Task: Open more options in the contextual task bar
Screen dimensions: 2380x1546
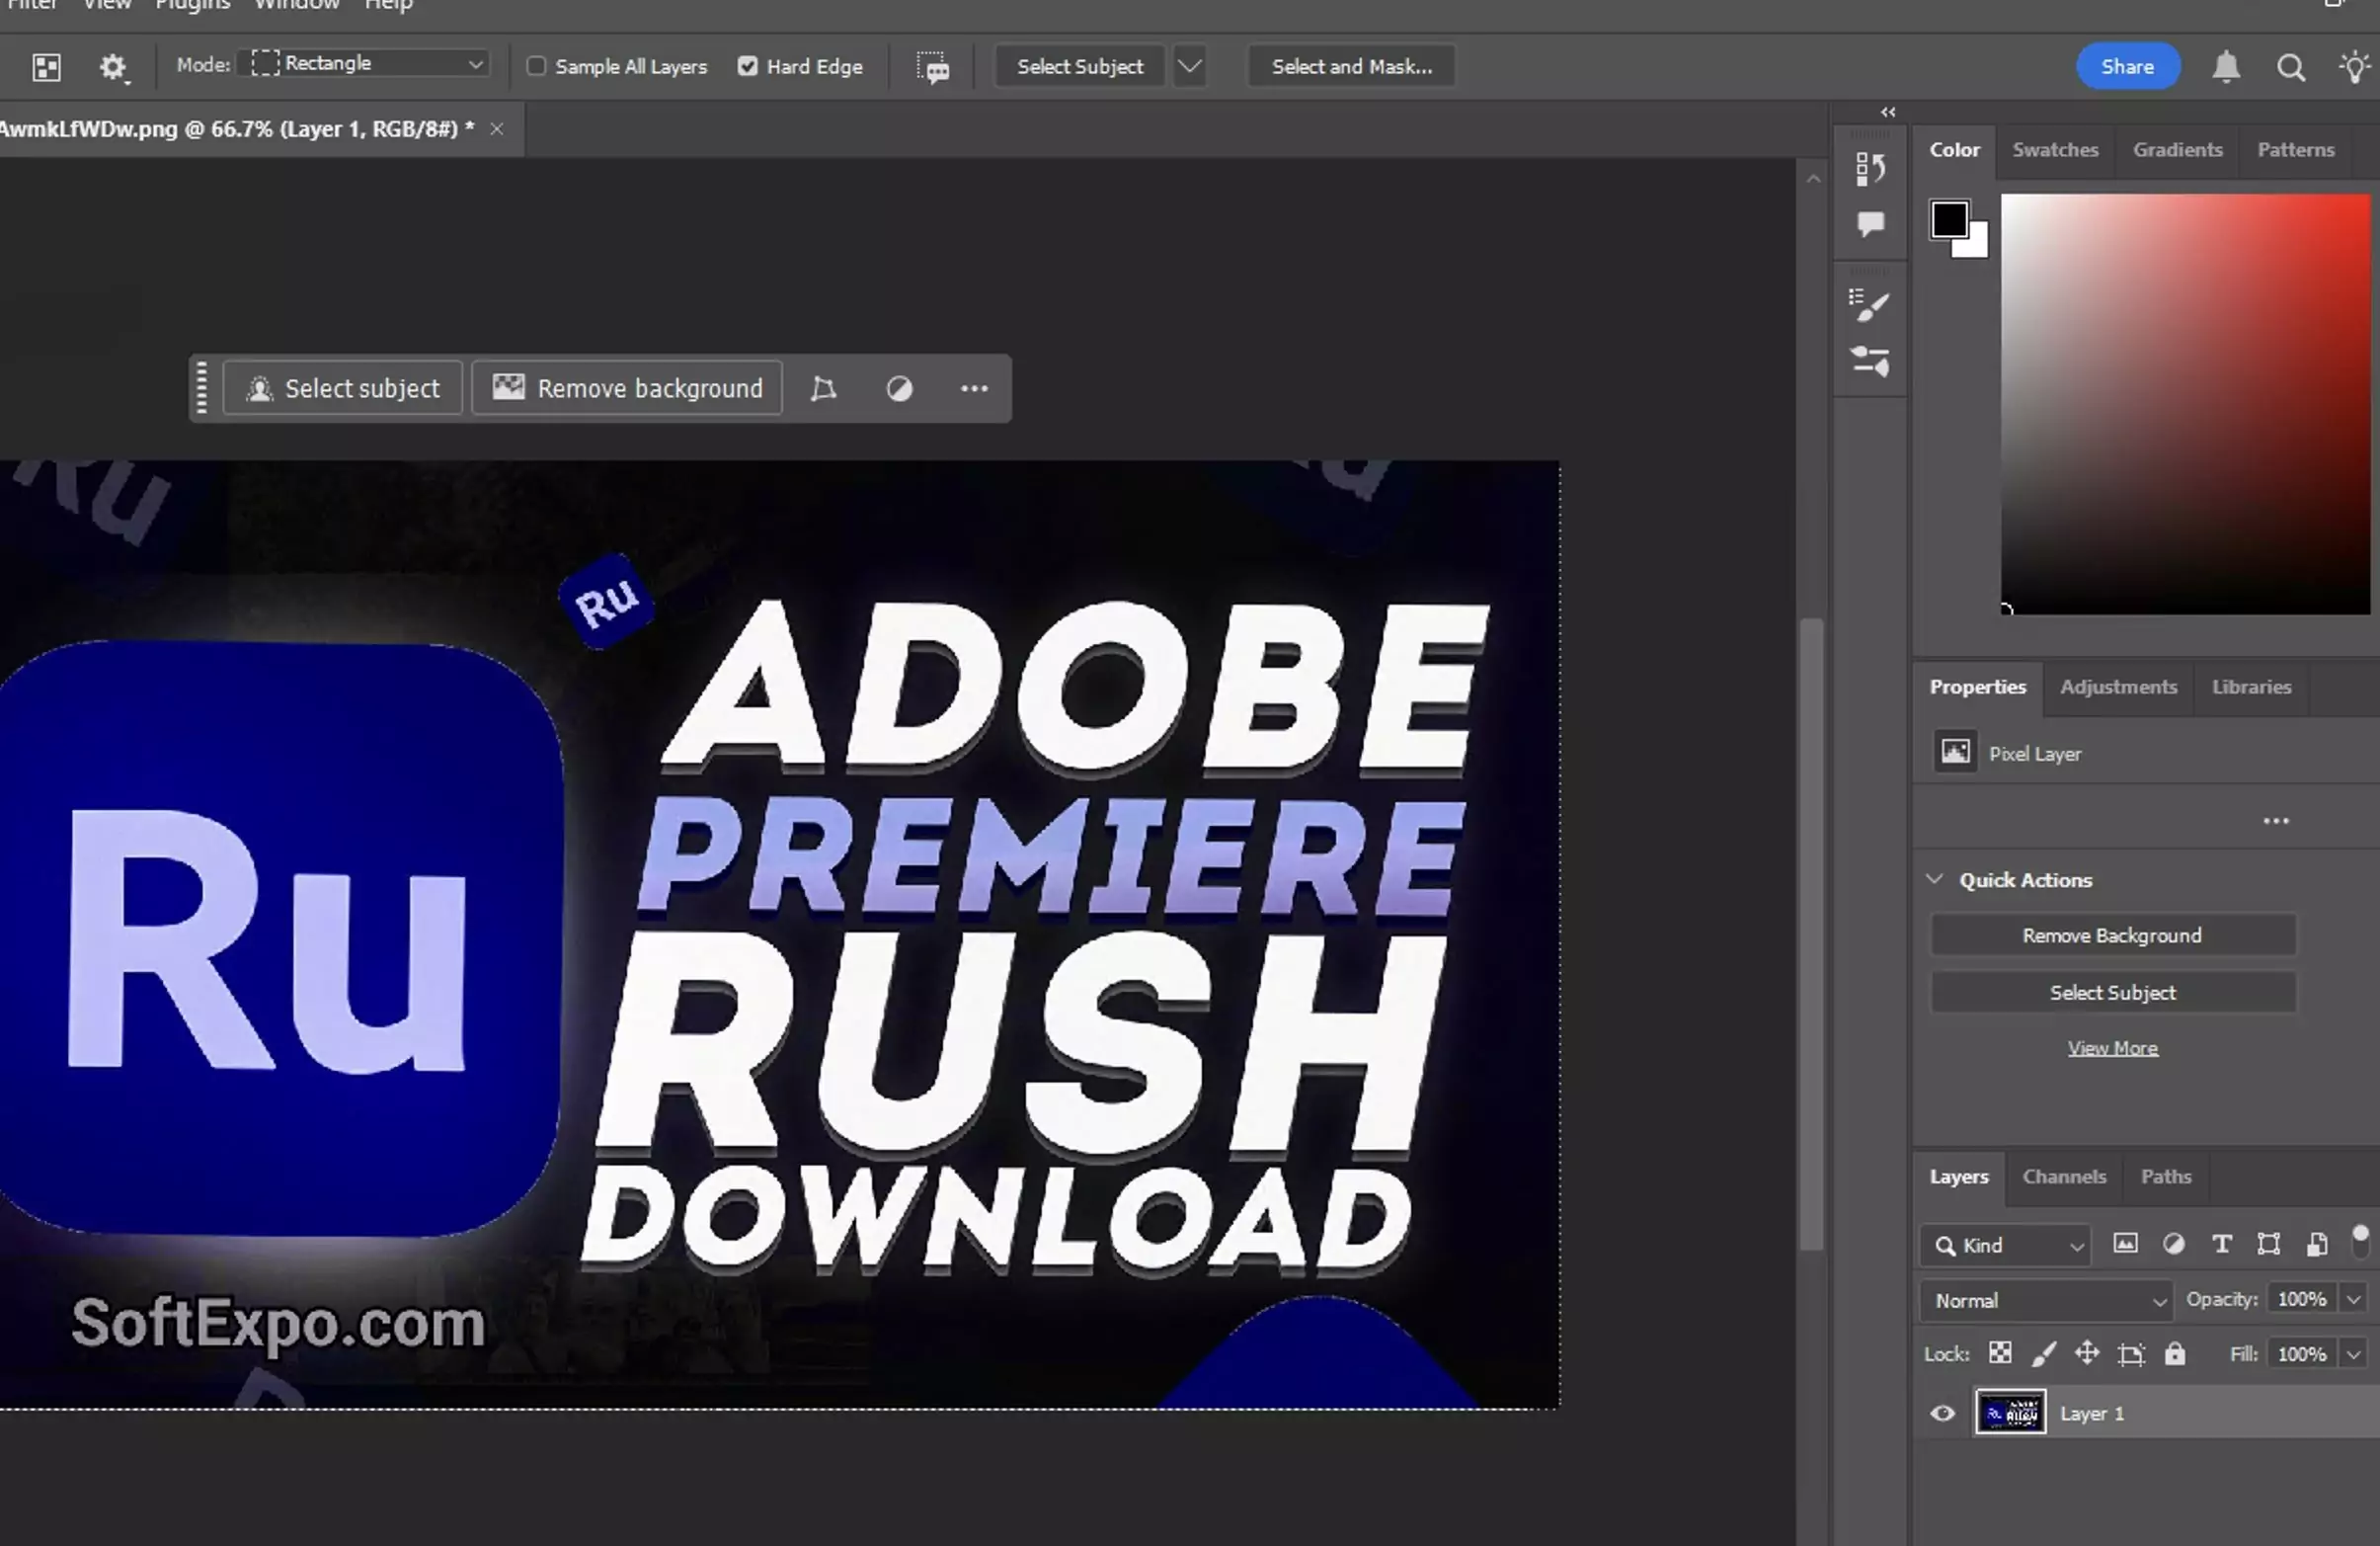Action: (974, 388)
